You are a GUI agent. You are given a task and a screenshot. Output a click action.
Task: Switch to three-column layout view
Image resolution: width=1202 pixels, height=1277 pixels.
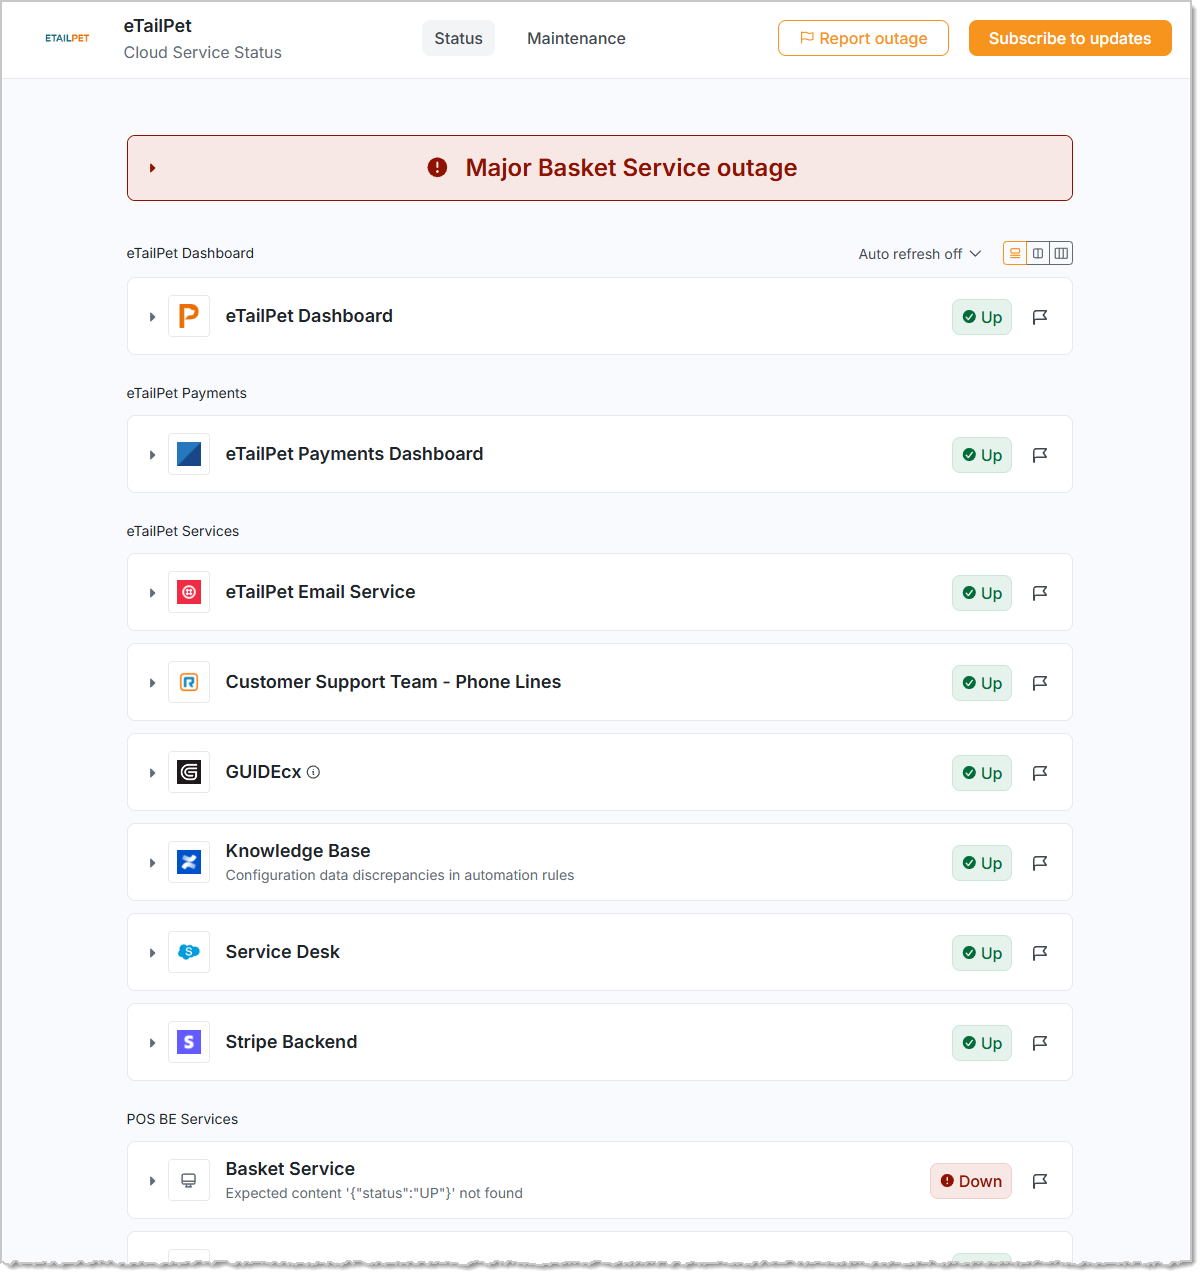tap(1061, 253)
